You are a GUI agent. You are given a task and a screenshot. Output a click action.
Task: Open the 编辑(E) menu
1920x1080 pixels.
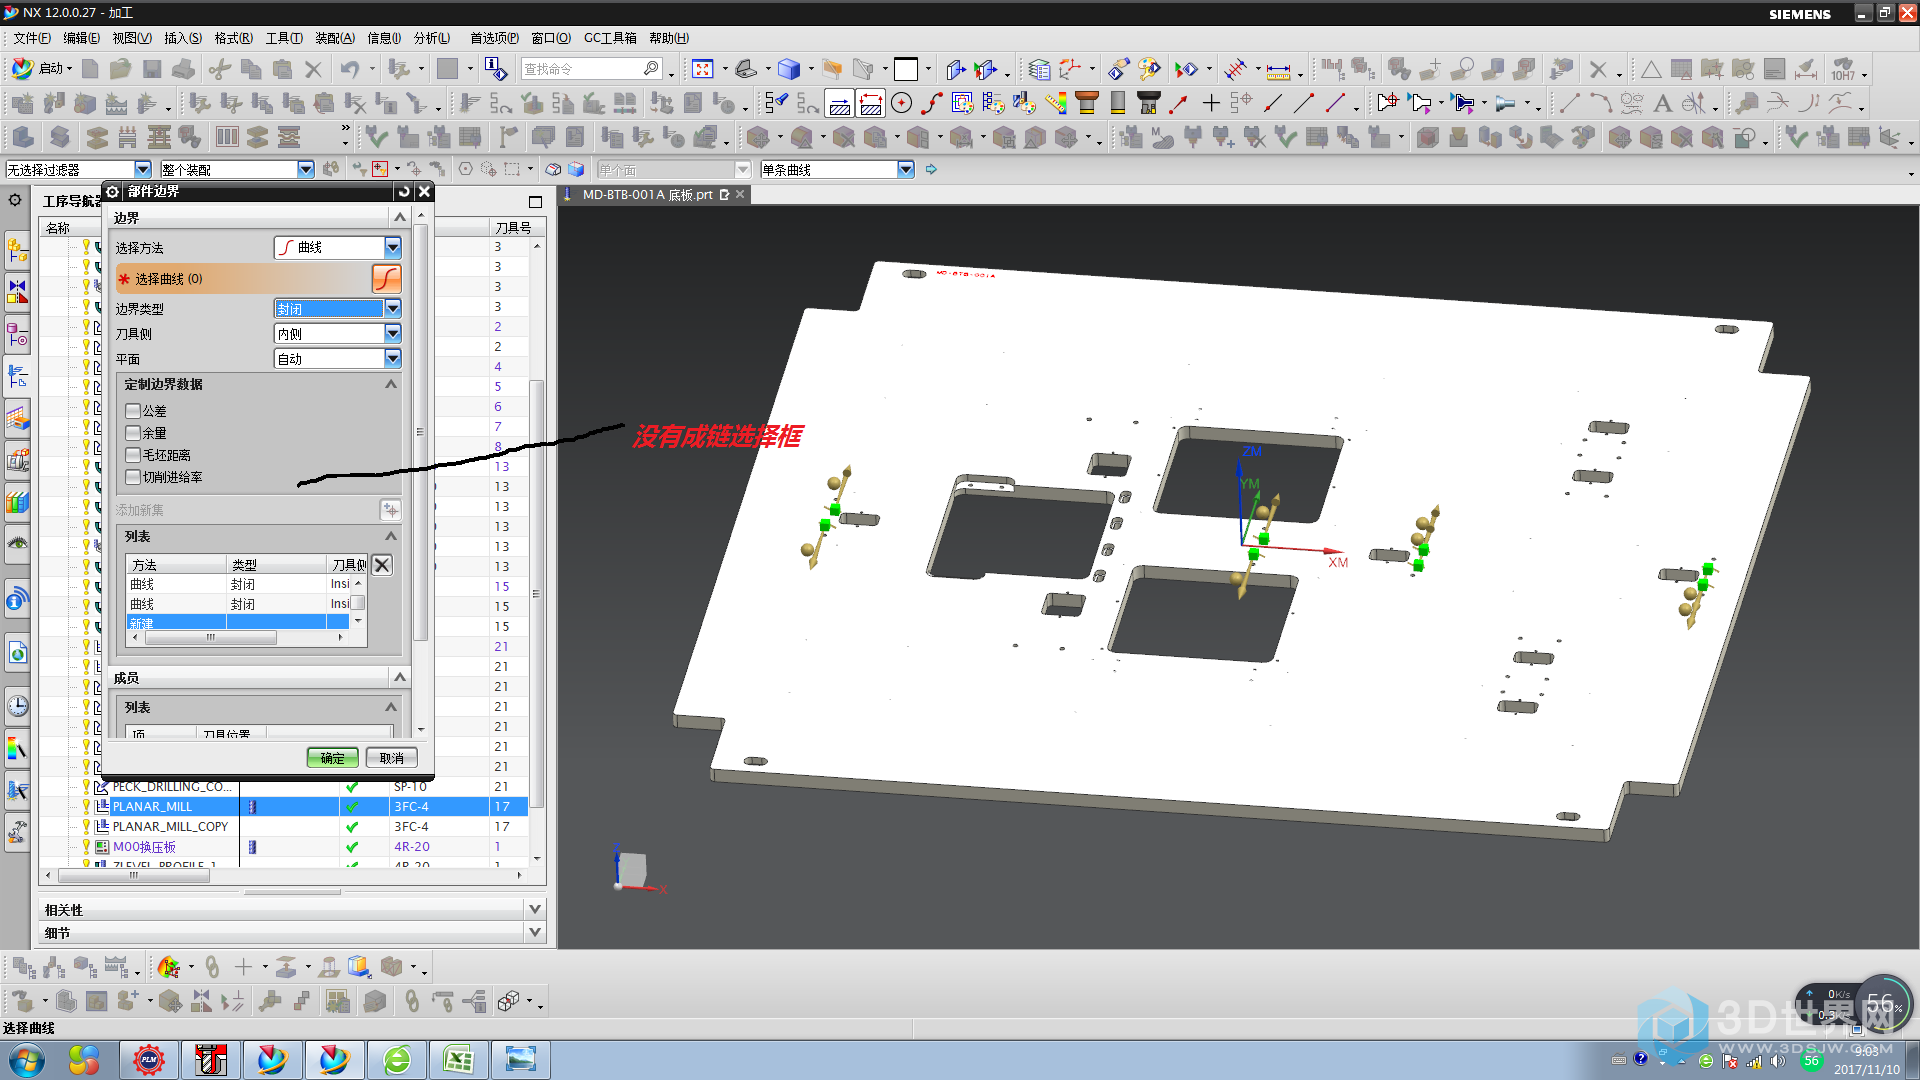pos(81,38)
